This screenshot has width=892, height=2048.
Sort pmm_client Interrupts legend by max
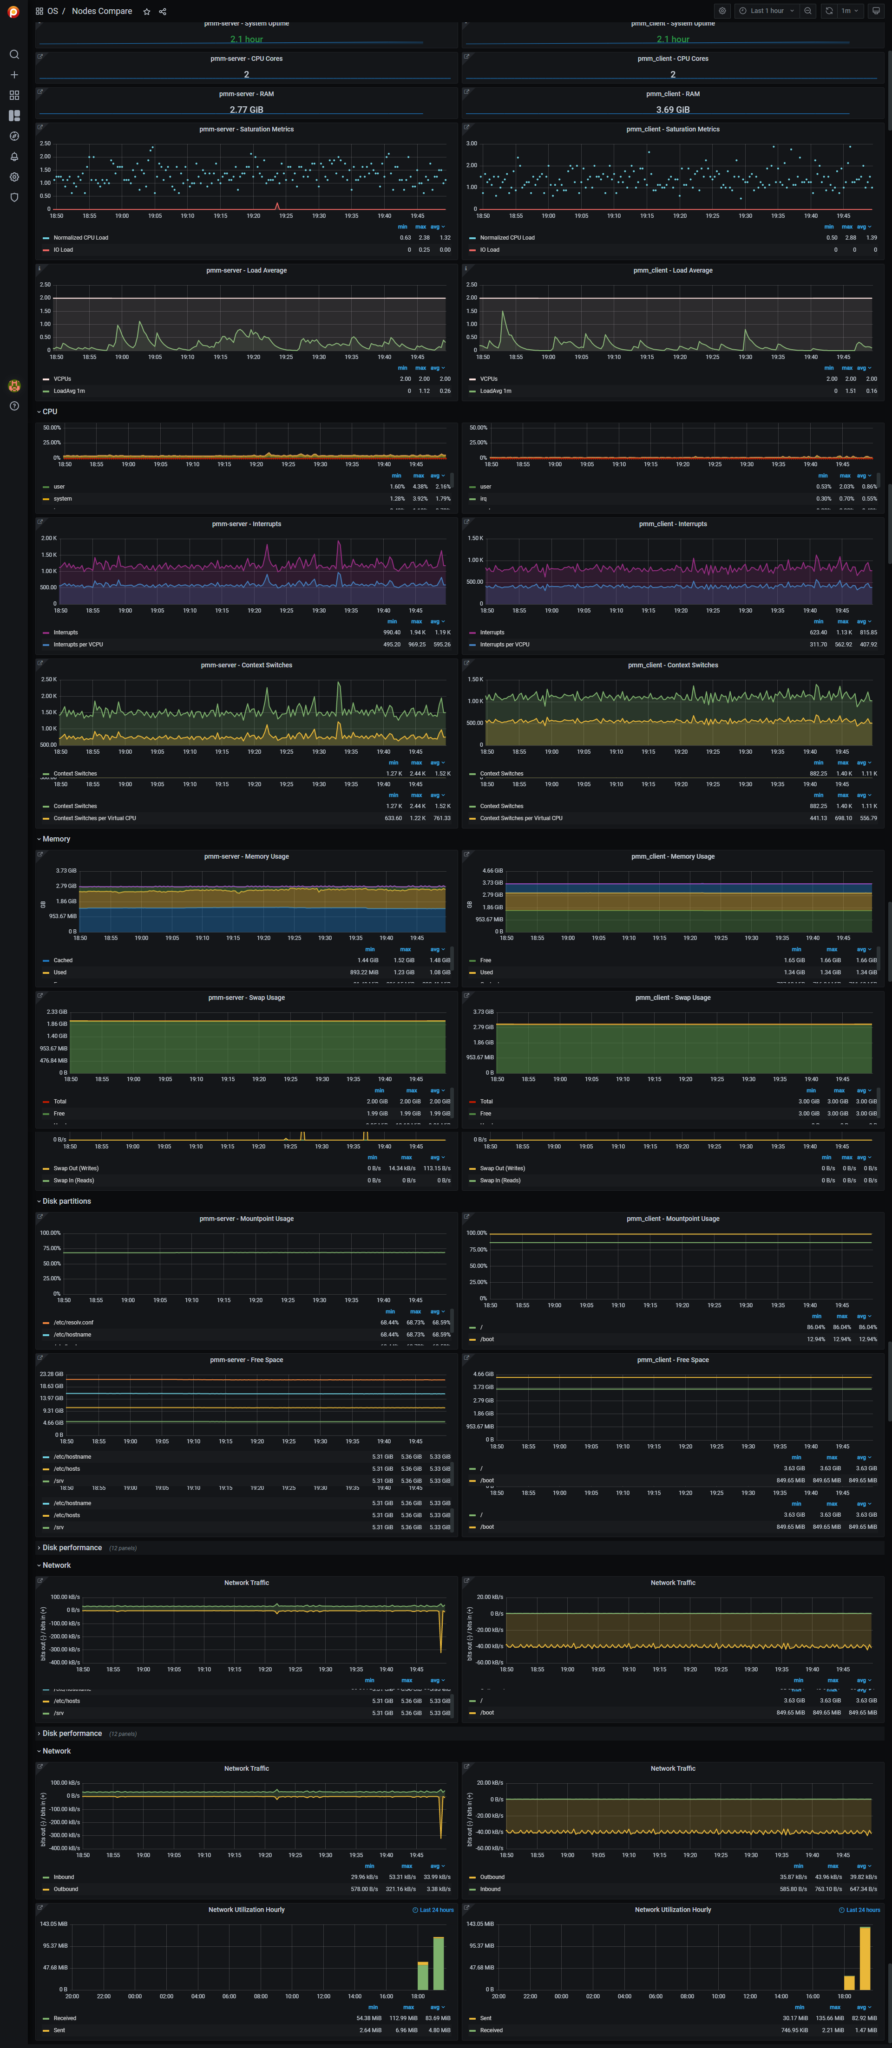(x=847, y=621)
